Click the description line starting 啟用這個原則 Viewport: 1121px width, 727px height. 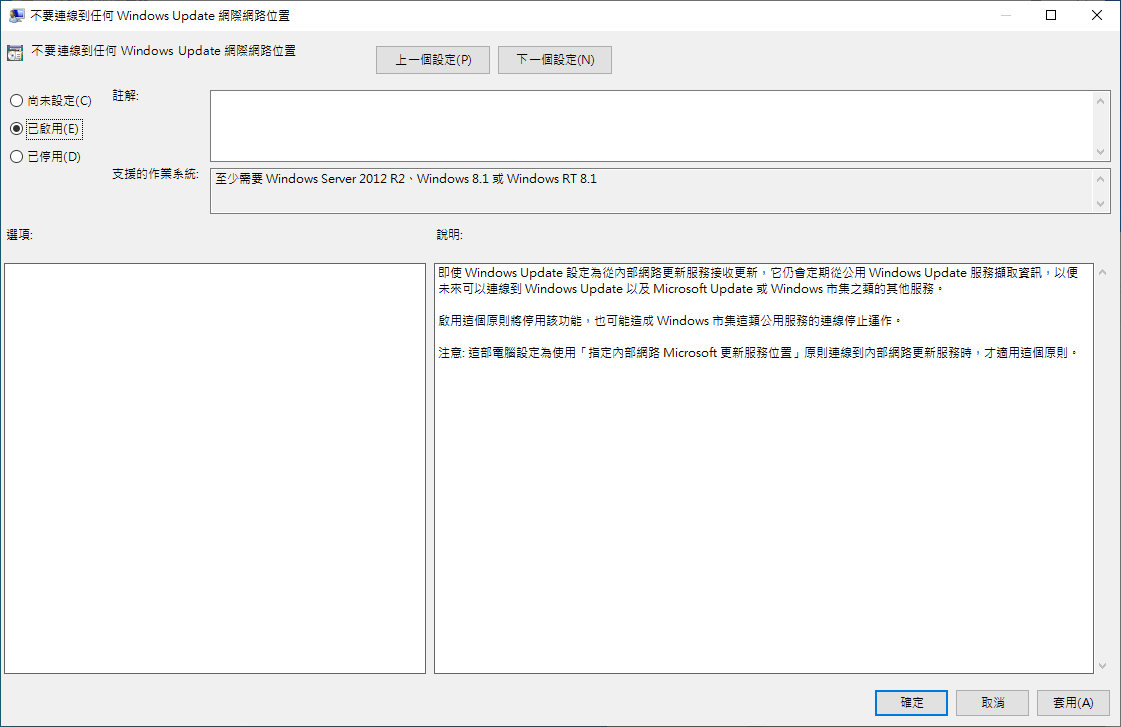coord(670,321)
